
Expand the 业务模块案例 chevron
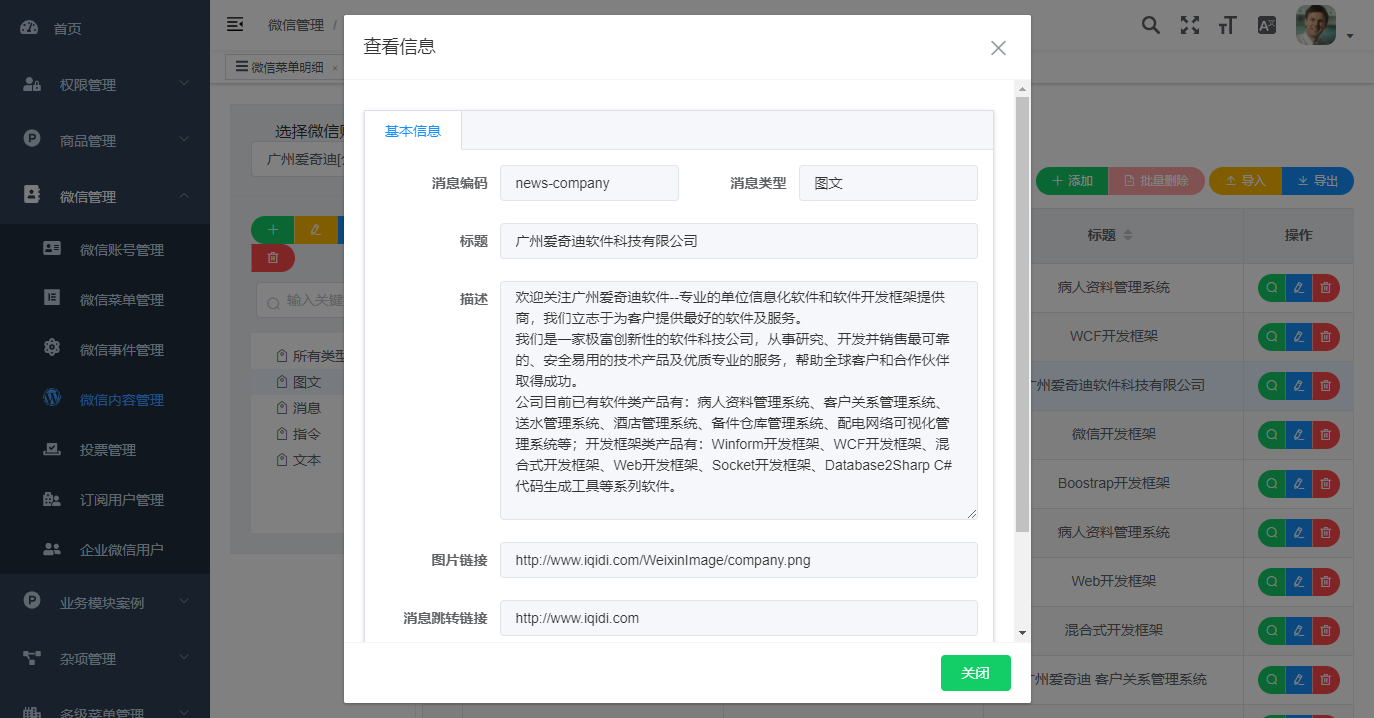point(184,602)
